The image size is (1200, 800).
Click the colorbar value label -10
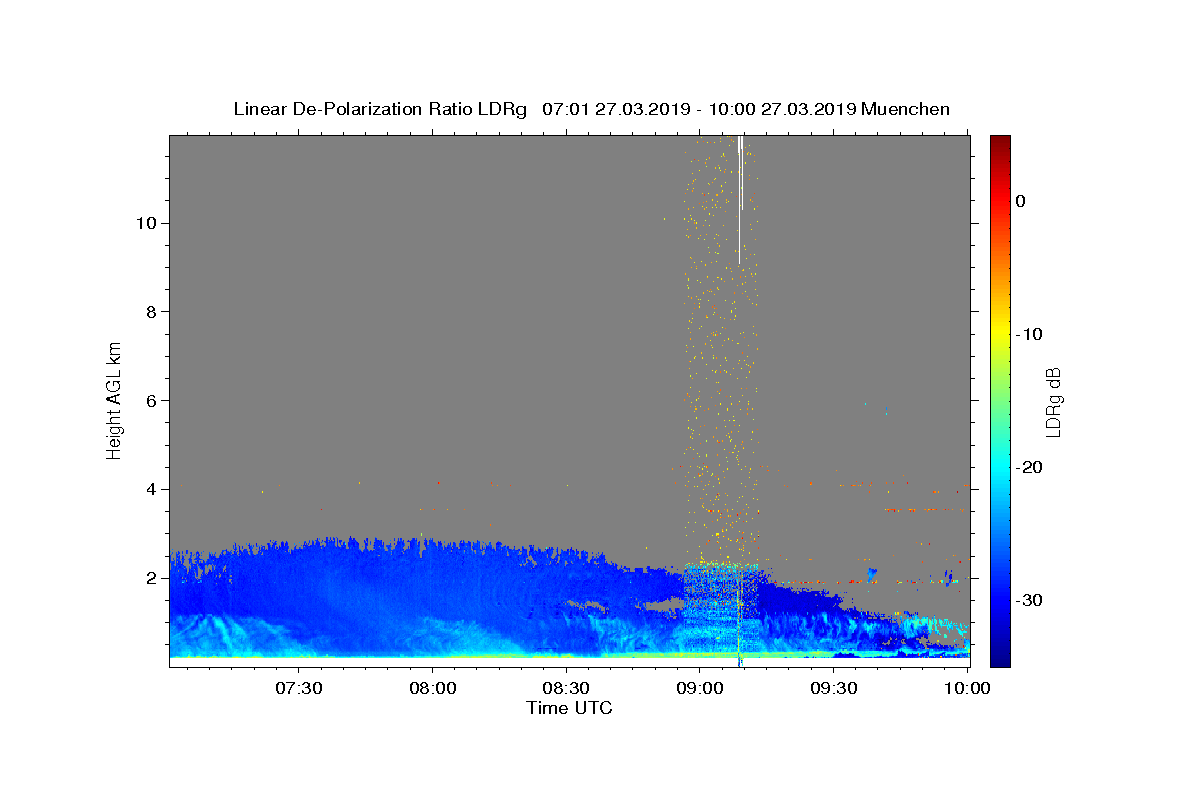point(1029,334)
